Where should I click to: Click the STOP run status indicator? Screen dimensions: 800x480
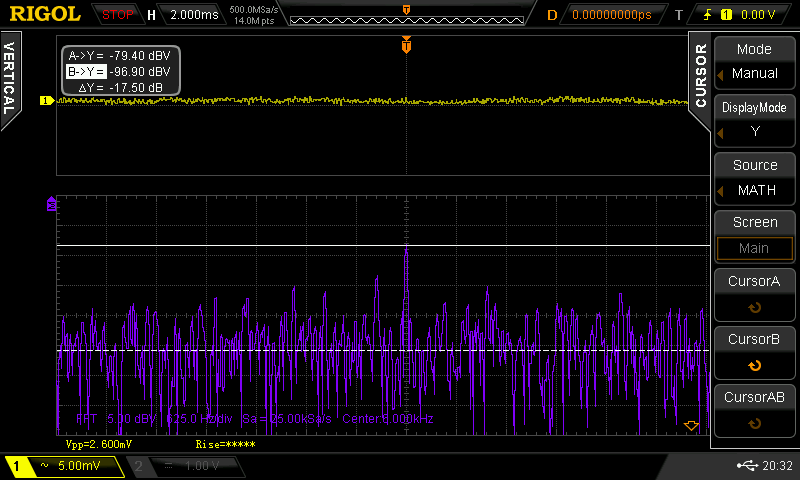pos(117,15)
